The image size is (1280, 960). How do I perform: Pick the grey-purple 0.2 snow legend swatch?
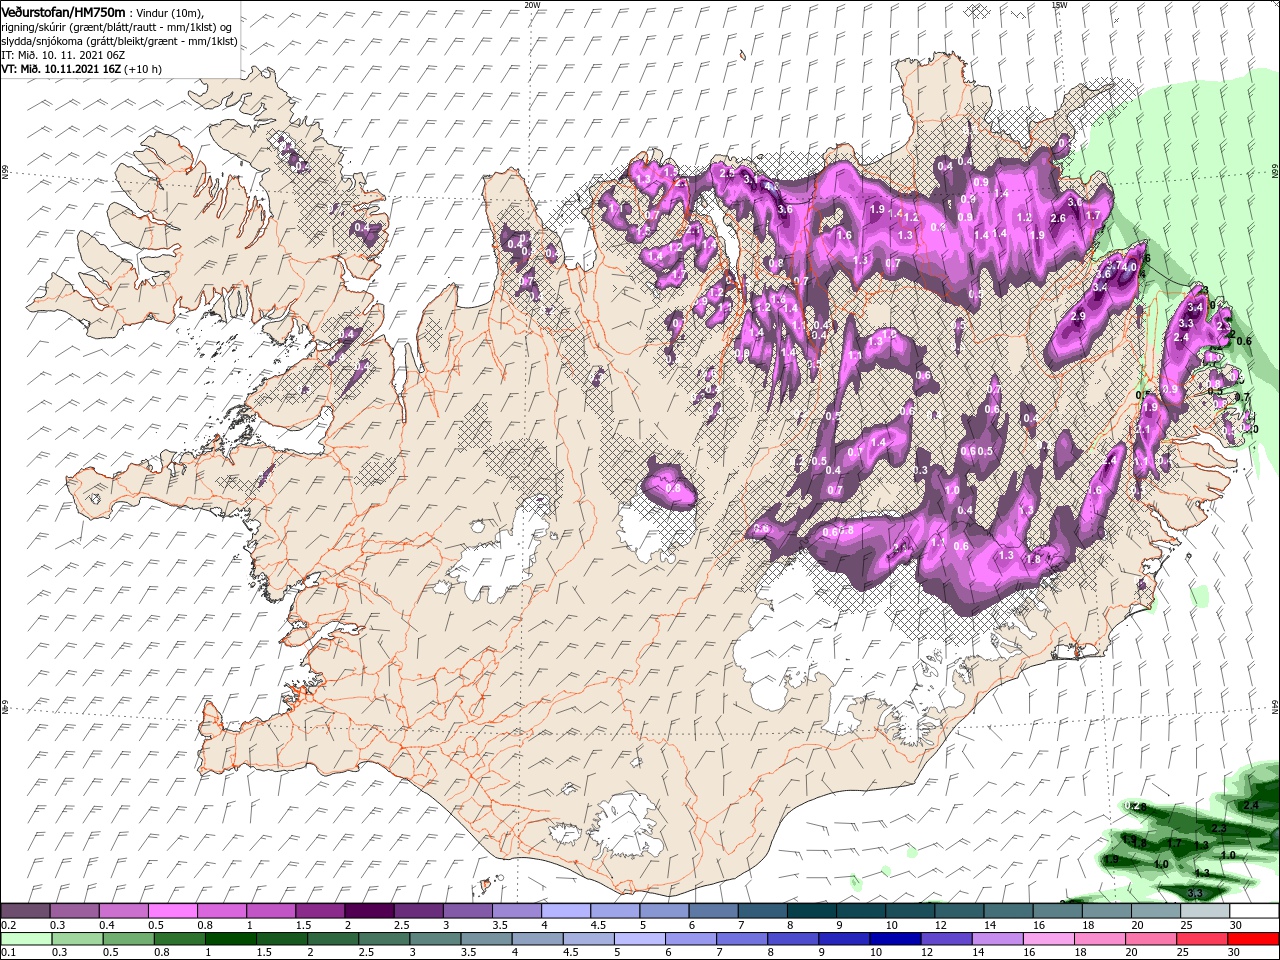[26, 911]
